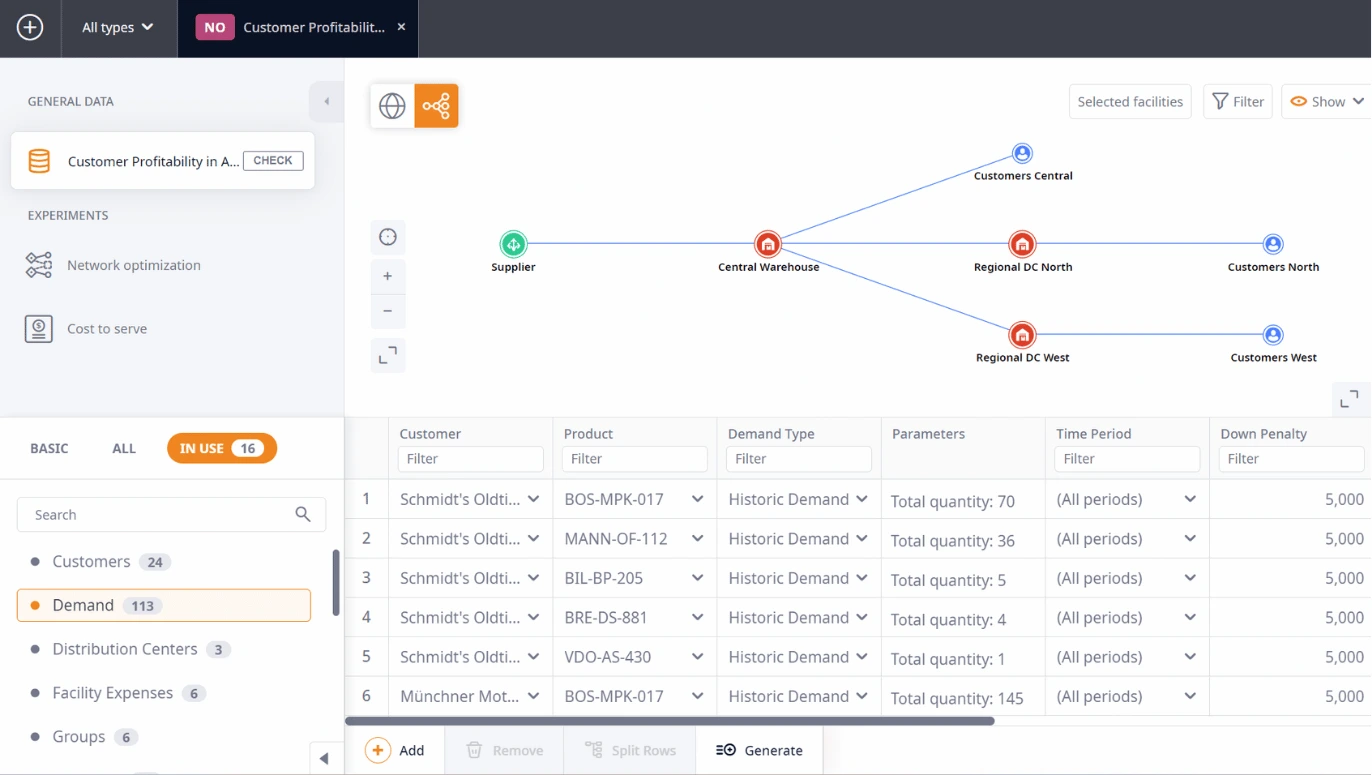Click the Remove button
The width and height of the screenshot is (1372, 775).
pyautogui.click(x=504, y=750)
